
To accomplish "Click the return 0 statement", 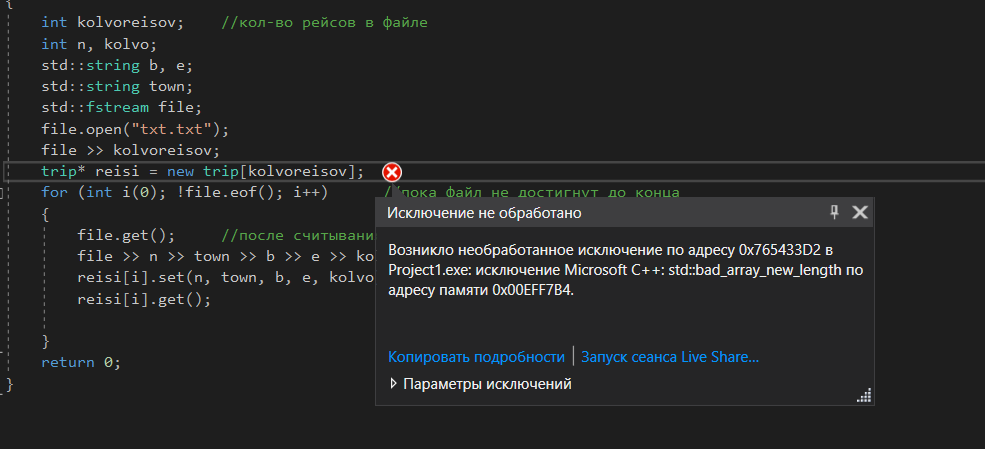I will [x=80, y=362].
